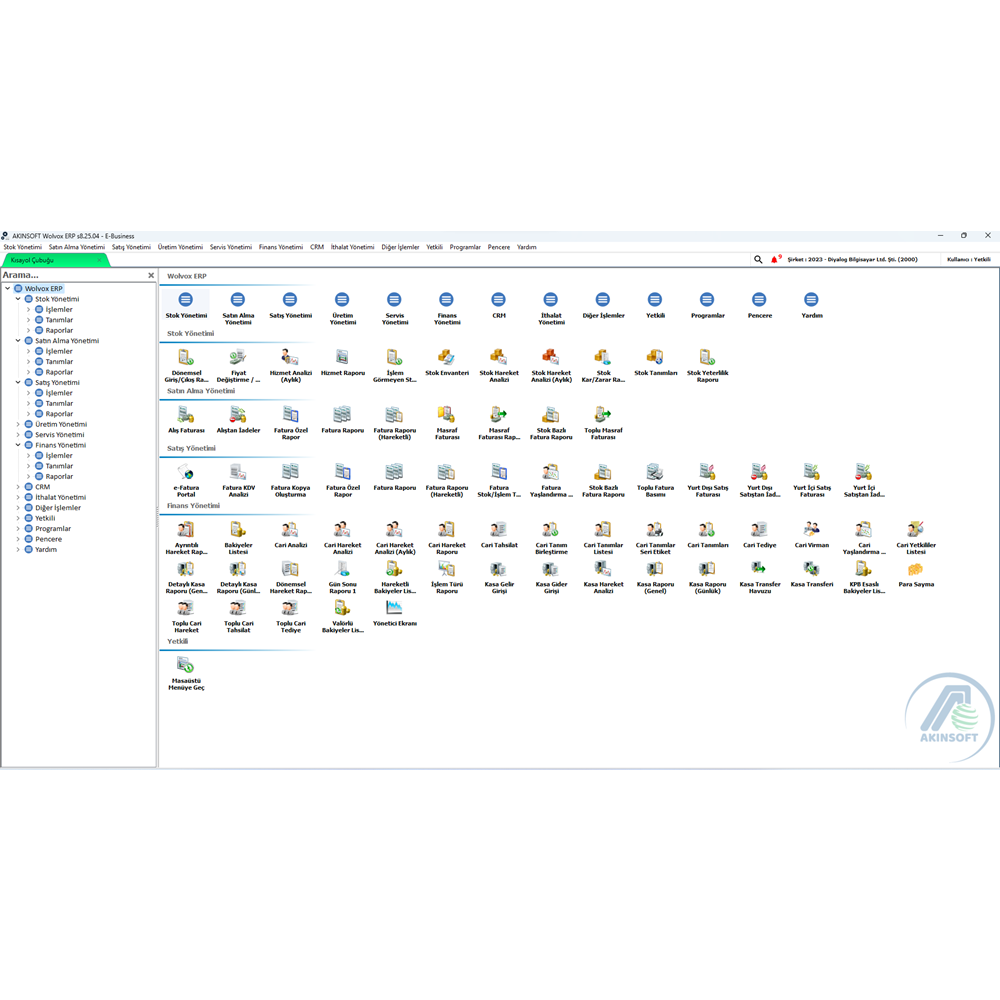Screen dimensions: 1000x1000
Task: Collapse the Stok Yönetimi tree node
Action: 18,299
